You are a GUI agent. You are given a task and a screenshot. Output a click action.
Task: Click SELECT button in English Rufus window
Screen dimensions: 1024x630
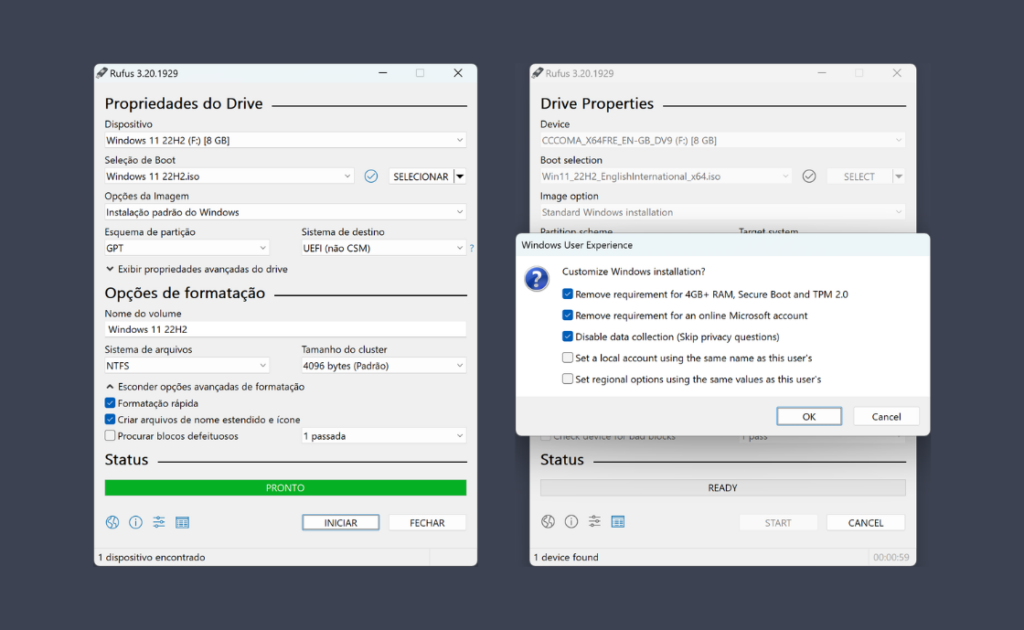click(x=859, y=176)
